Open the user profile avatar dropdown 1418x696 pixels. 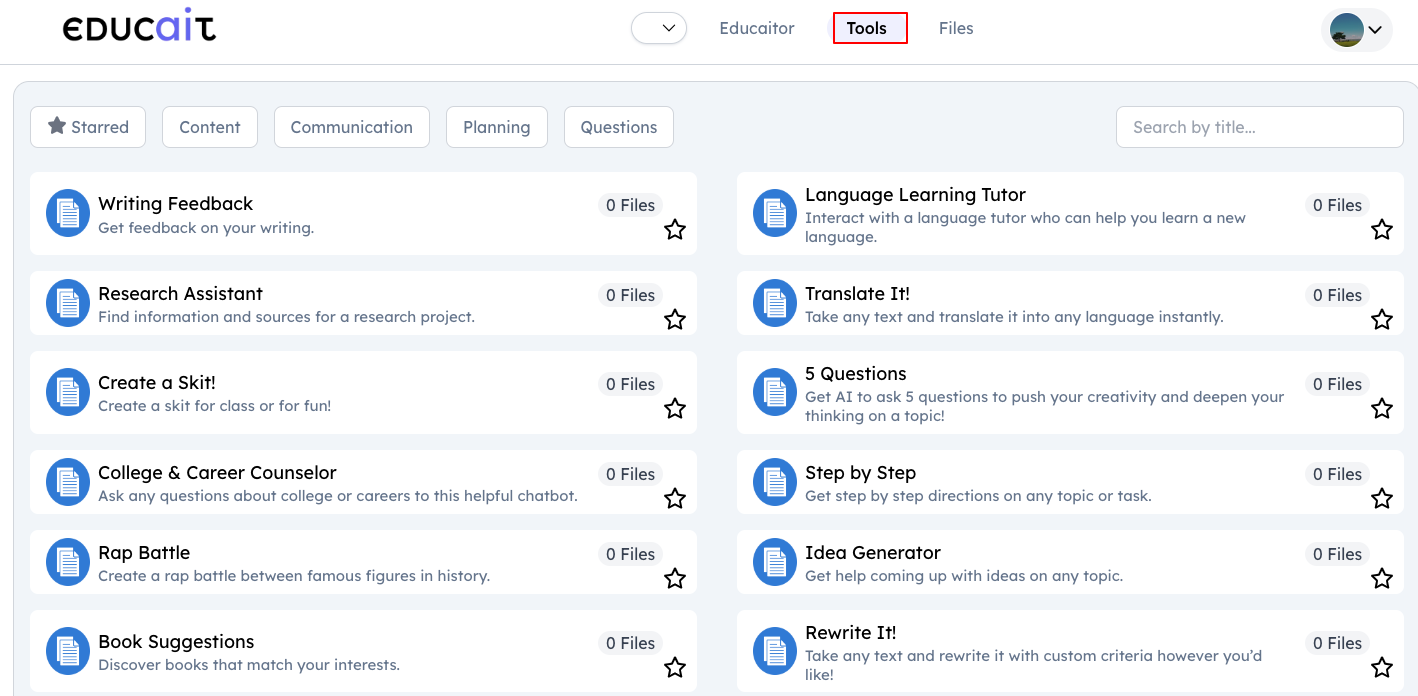1356,30
